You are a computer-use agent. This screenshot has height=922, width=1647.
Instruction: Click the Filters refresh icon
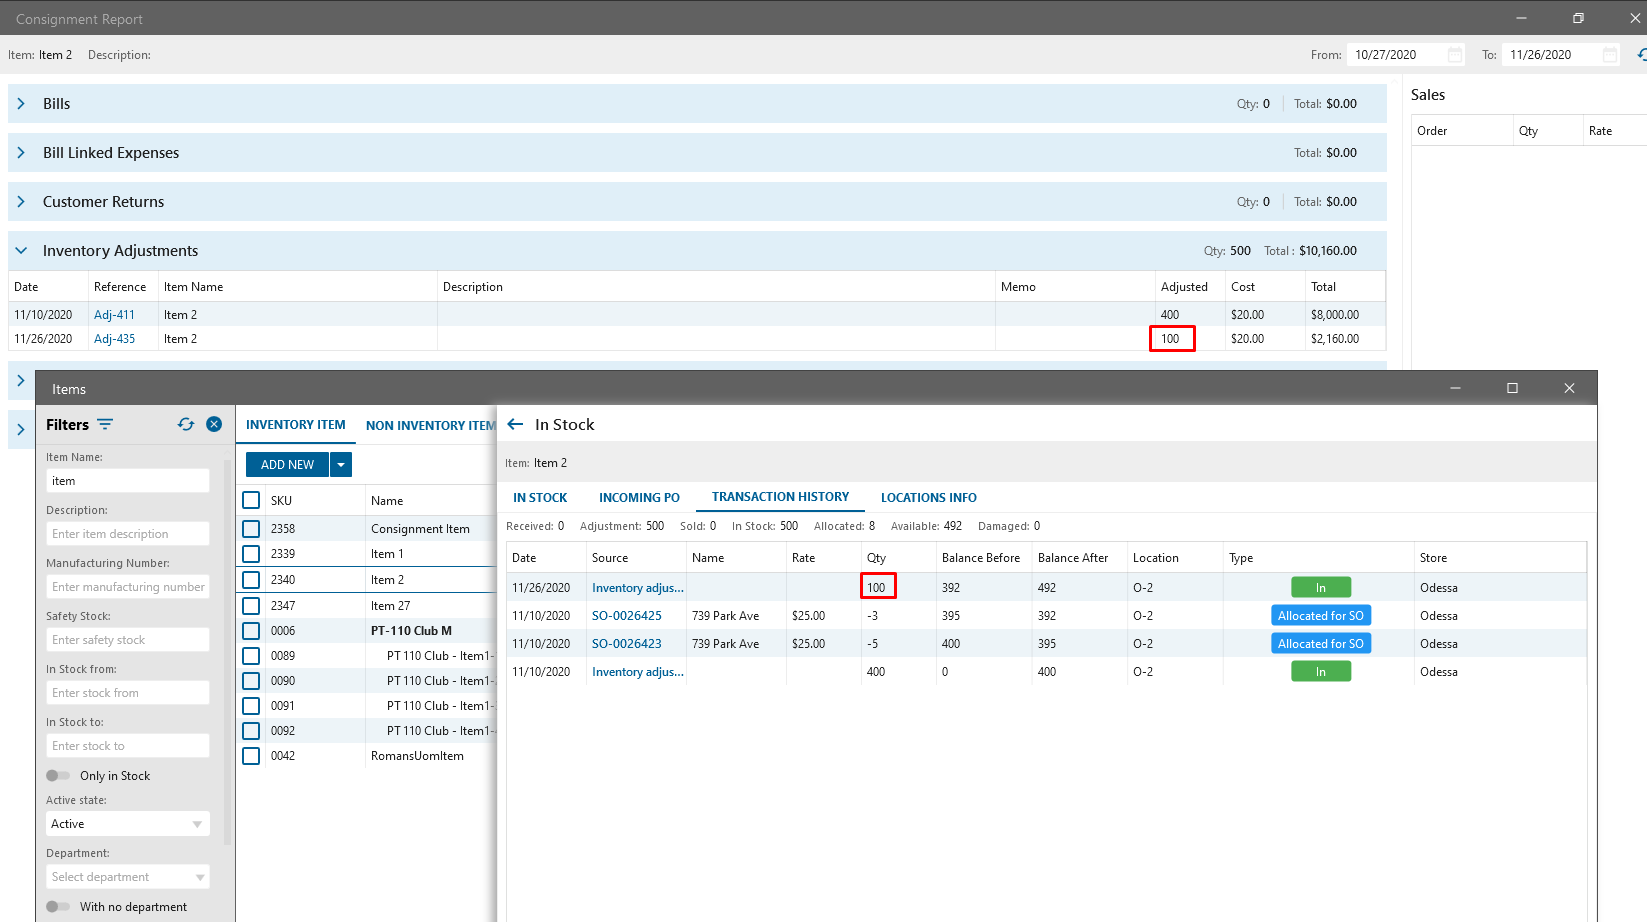pyautogui.click(x=186, y=424)
